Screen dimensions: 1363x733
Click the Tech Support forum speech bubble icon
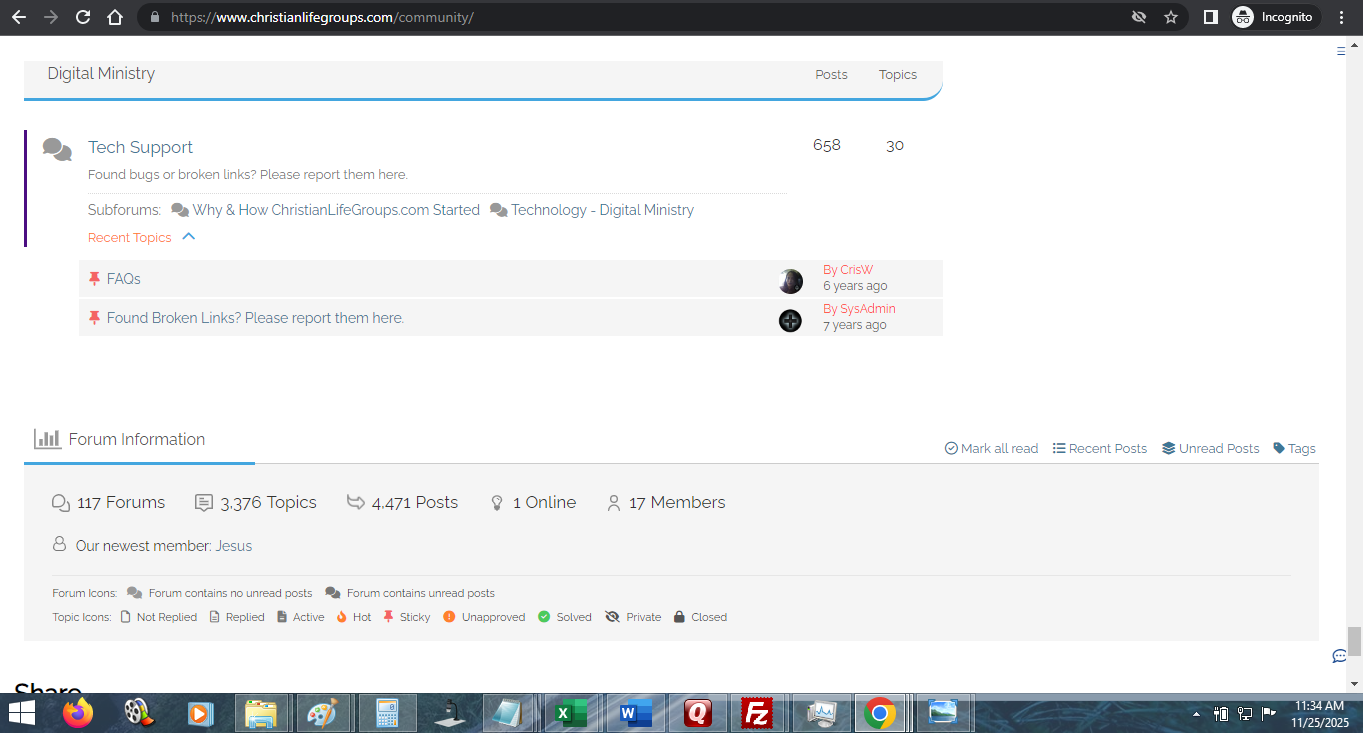(57, 149)
